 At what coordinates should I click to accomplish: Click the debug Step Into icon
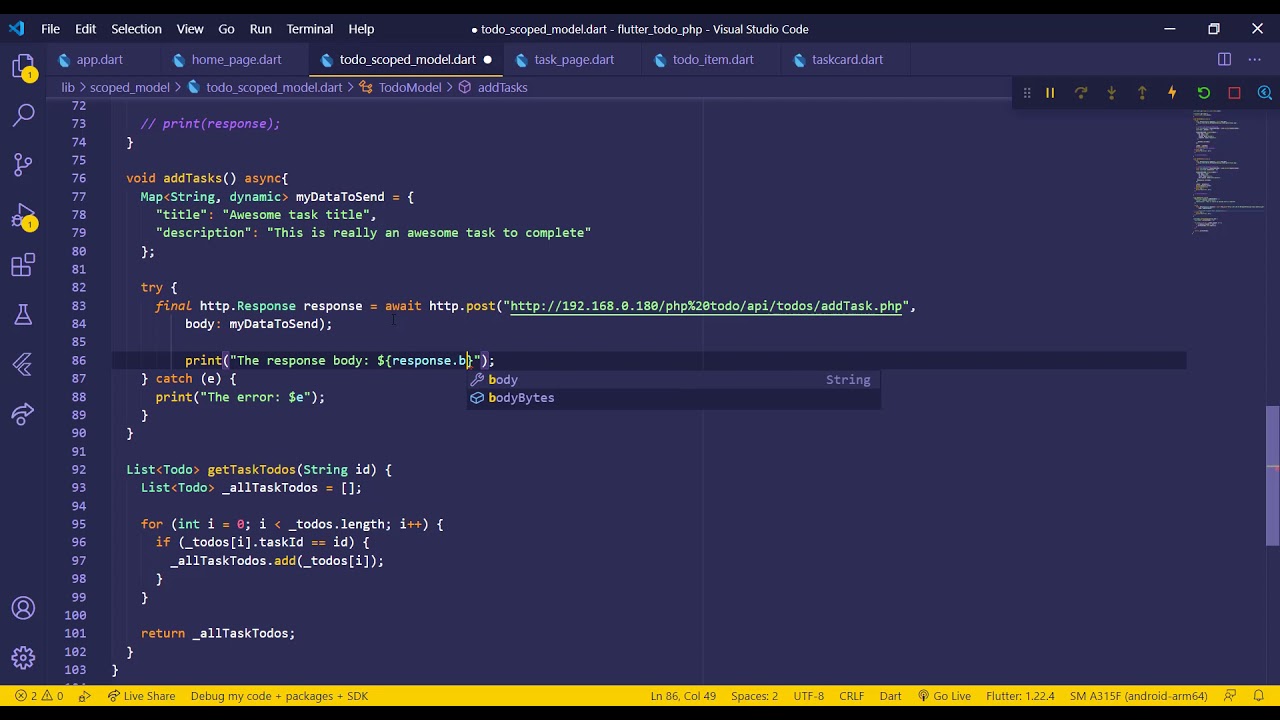(x=1111, y=93)
